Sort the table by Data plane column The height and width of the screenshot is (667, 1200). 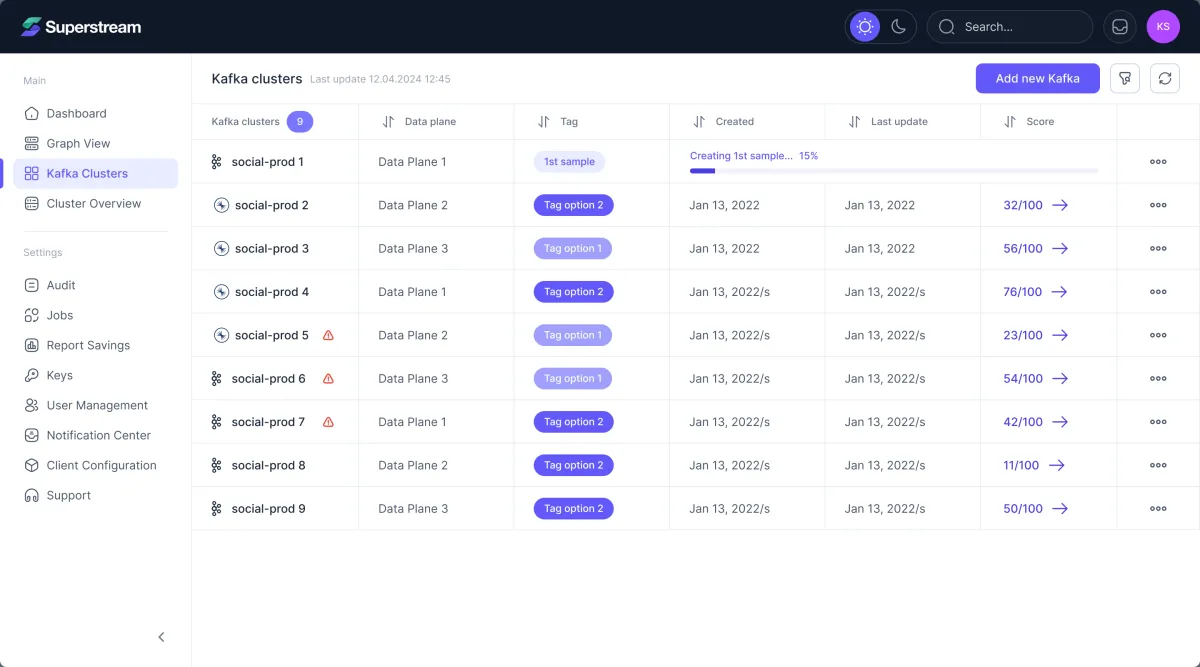pyautogui.click(x=388, y=122)
